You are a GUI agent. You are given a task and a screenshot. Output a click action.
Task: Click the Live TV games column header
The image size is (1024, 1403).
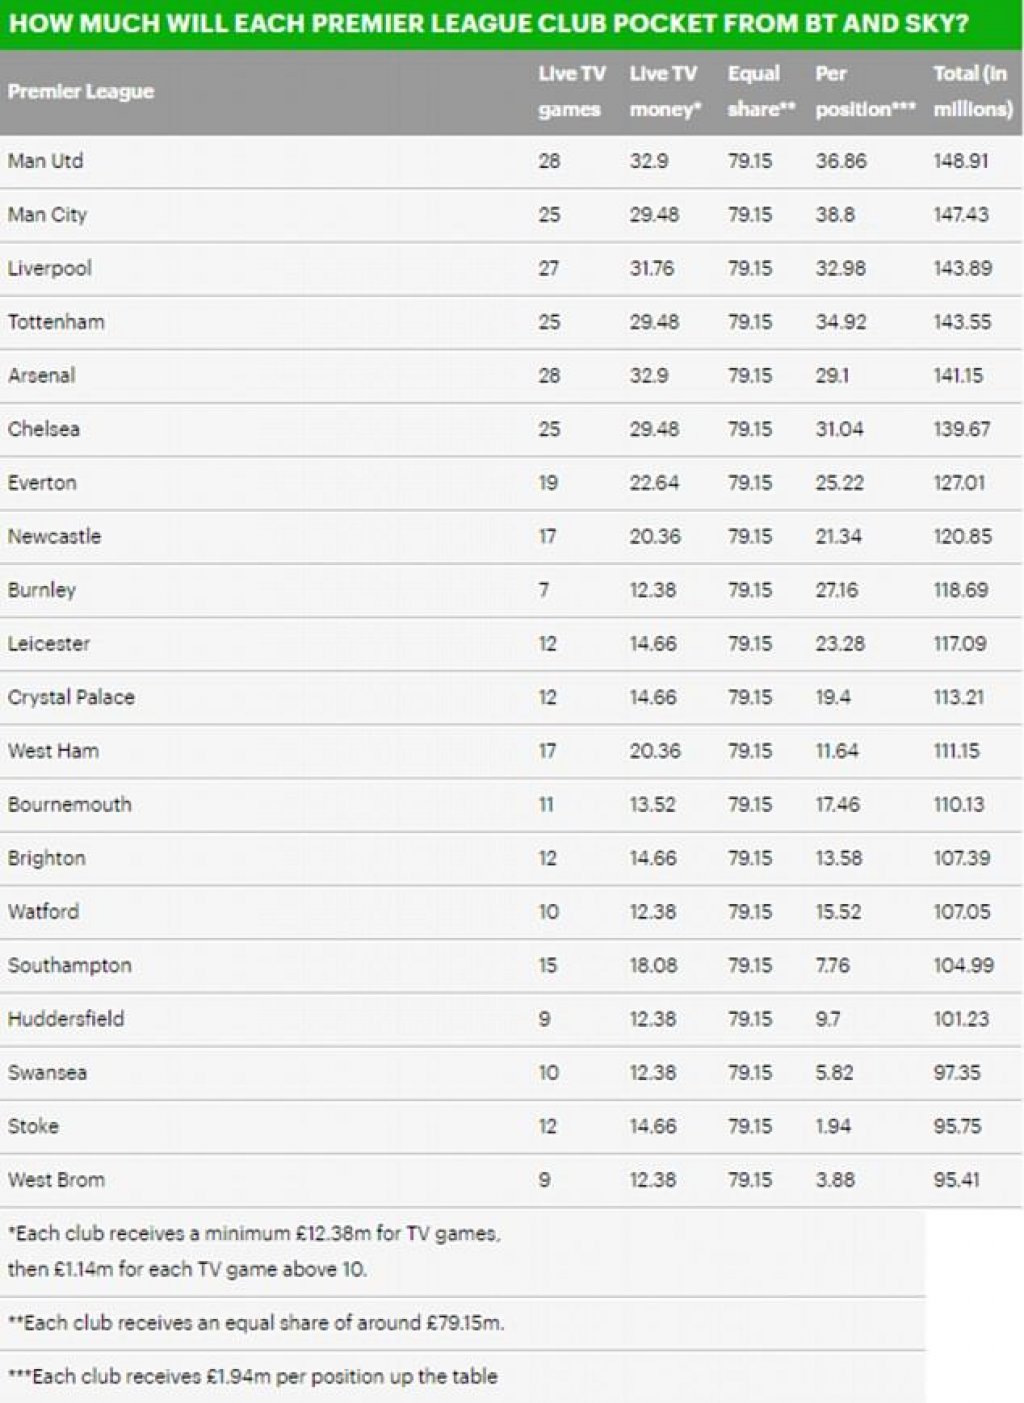(571, 91)
